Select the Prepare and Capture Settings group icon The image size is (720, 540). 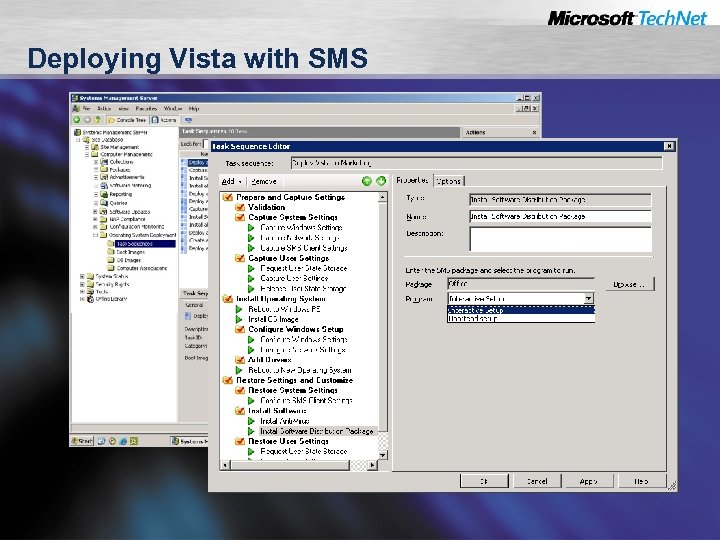click(227, 197)
